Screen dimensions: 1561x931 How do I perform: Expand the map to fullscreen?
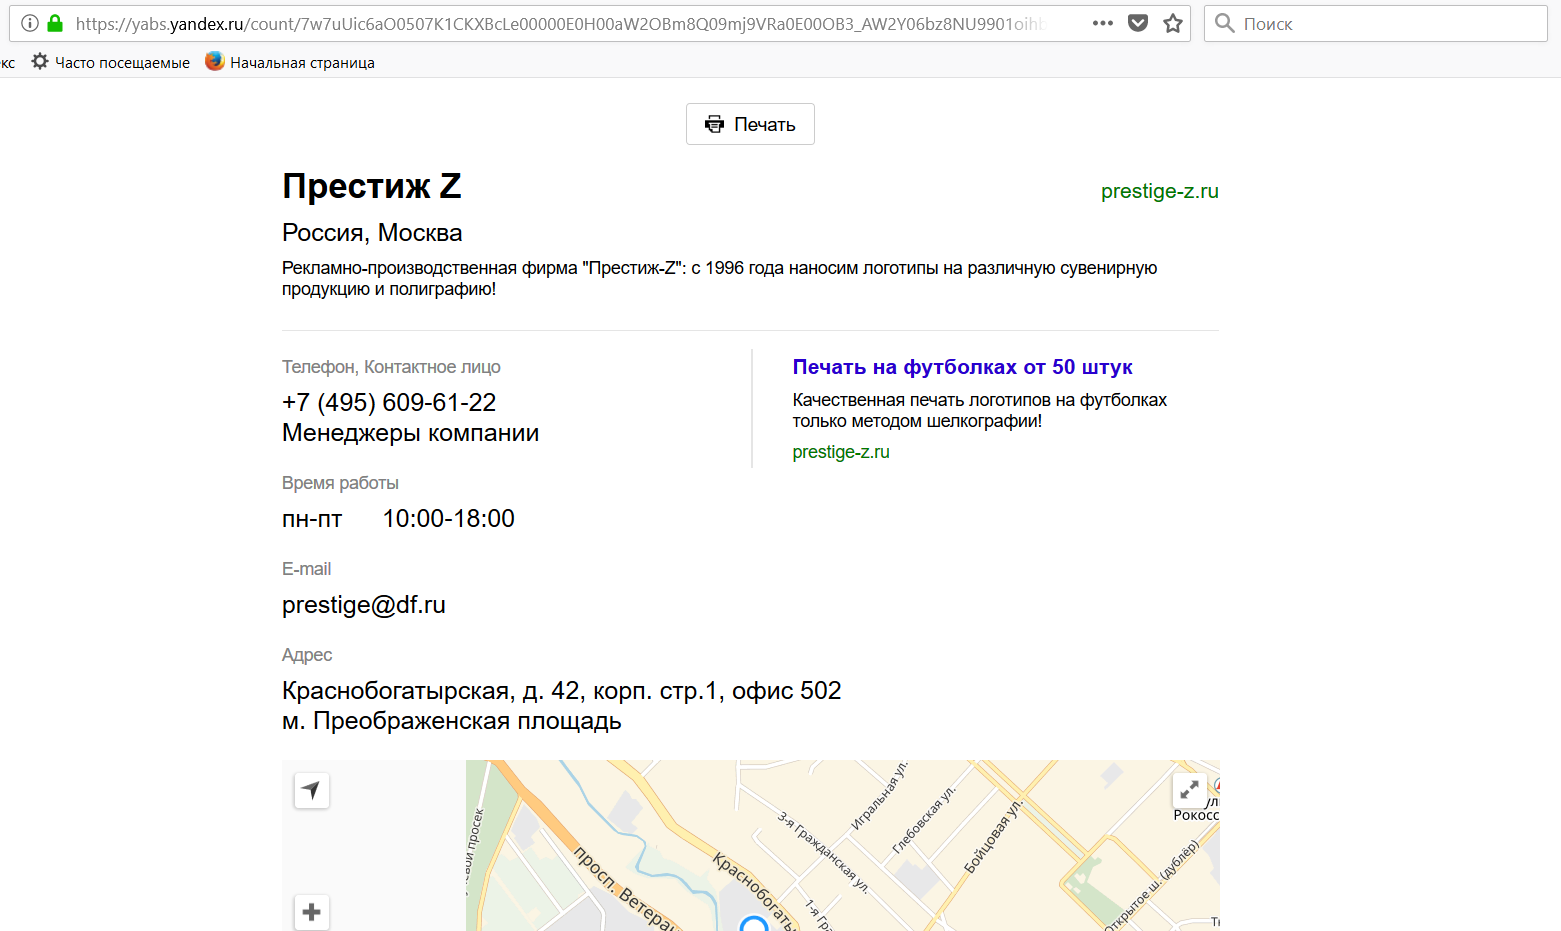(1189, 790)
